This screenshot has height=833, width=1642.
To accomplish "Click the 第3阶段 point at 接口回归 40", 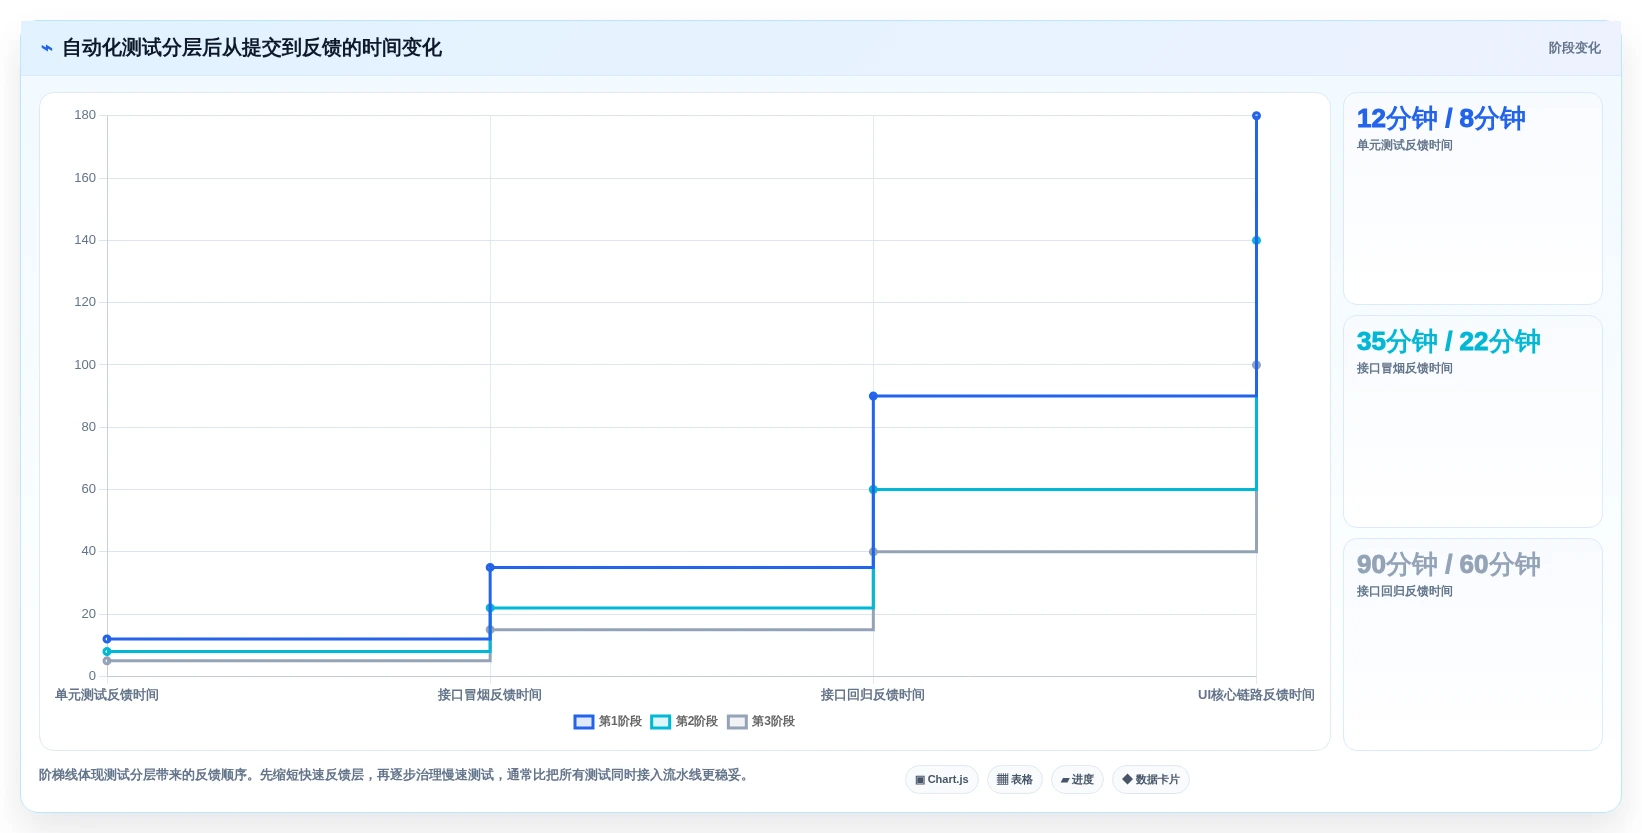I will coord(874,552).
